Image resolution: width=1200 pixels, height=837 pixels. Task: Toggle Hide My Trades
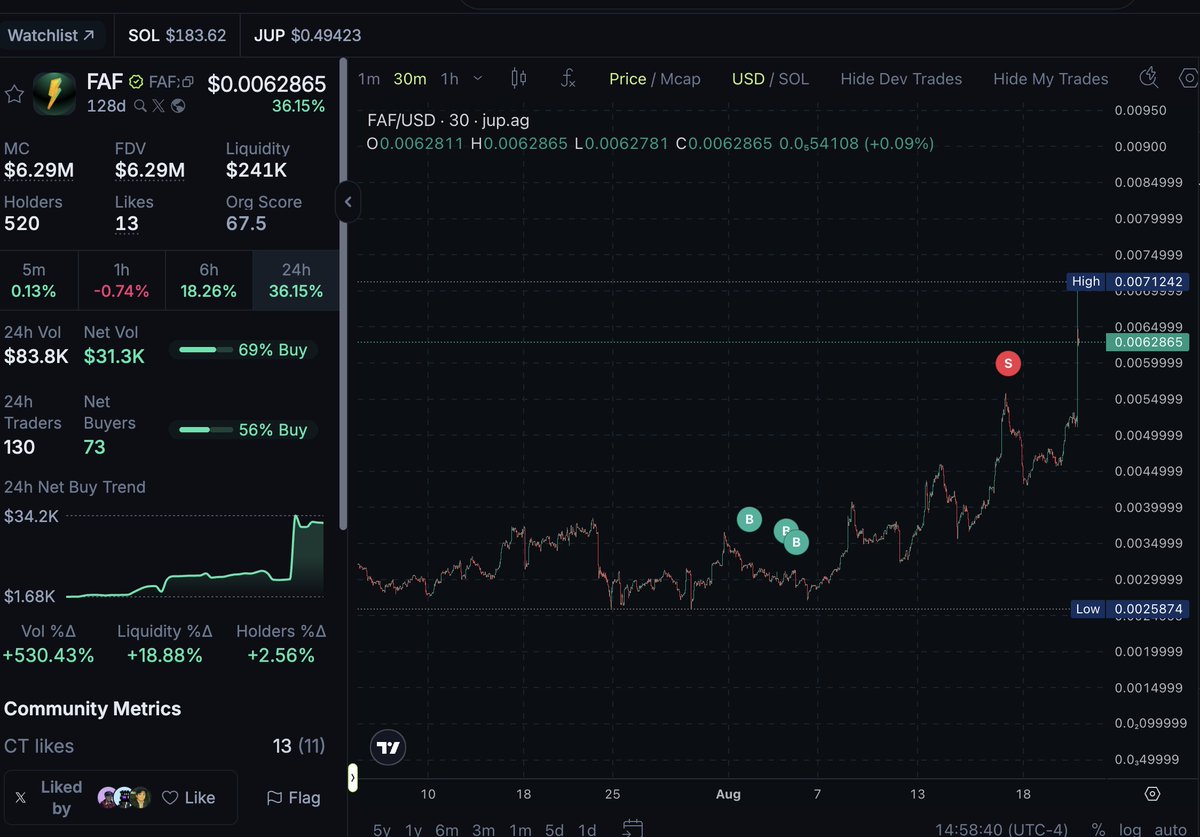(x=1050, y=79)
